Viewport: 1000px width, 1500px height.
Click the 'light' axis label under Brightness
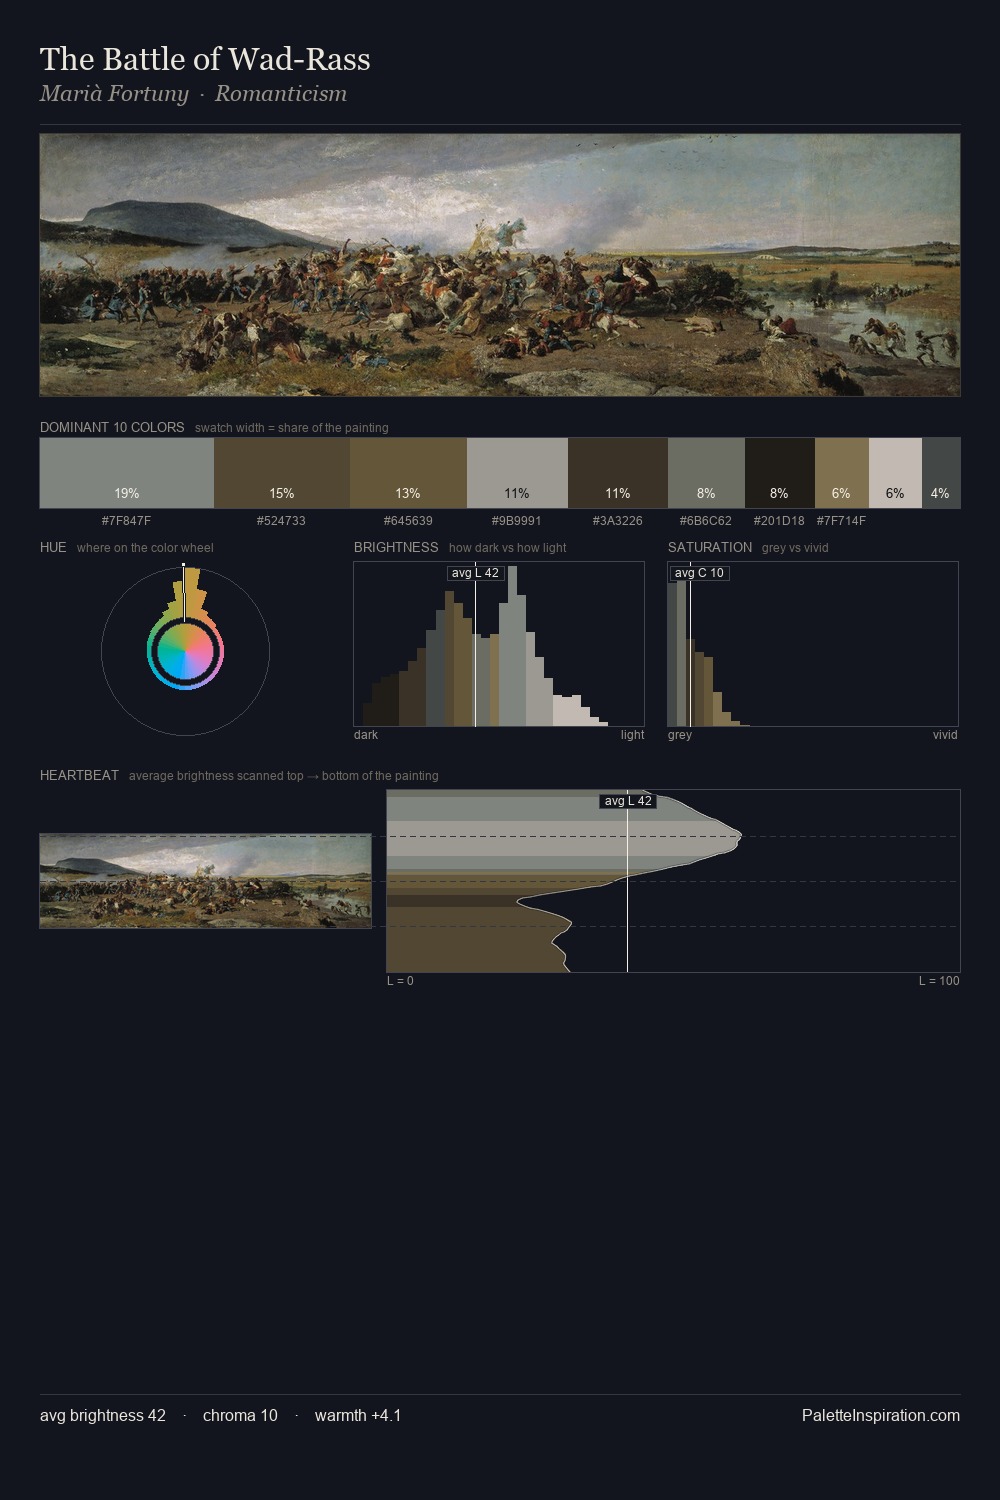click(633, 735)
